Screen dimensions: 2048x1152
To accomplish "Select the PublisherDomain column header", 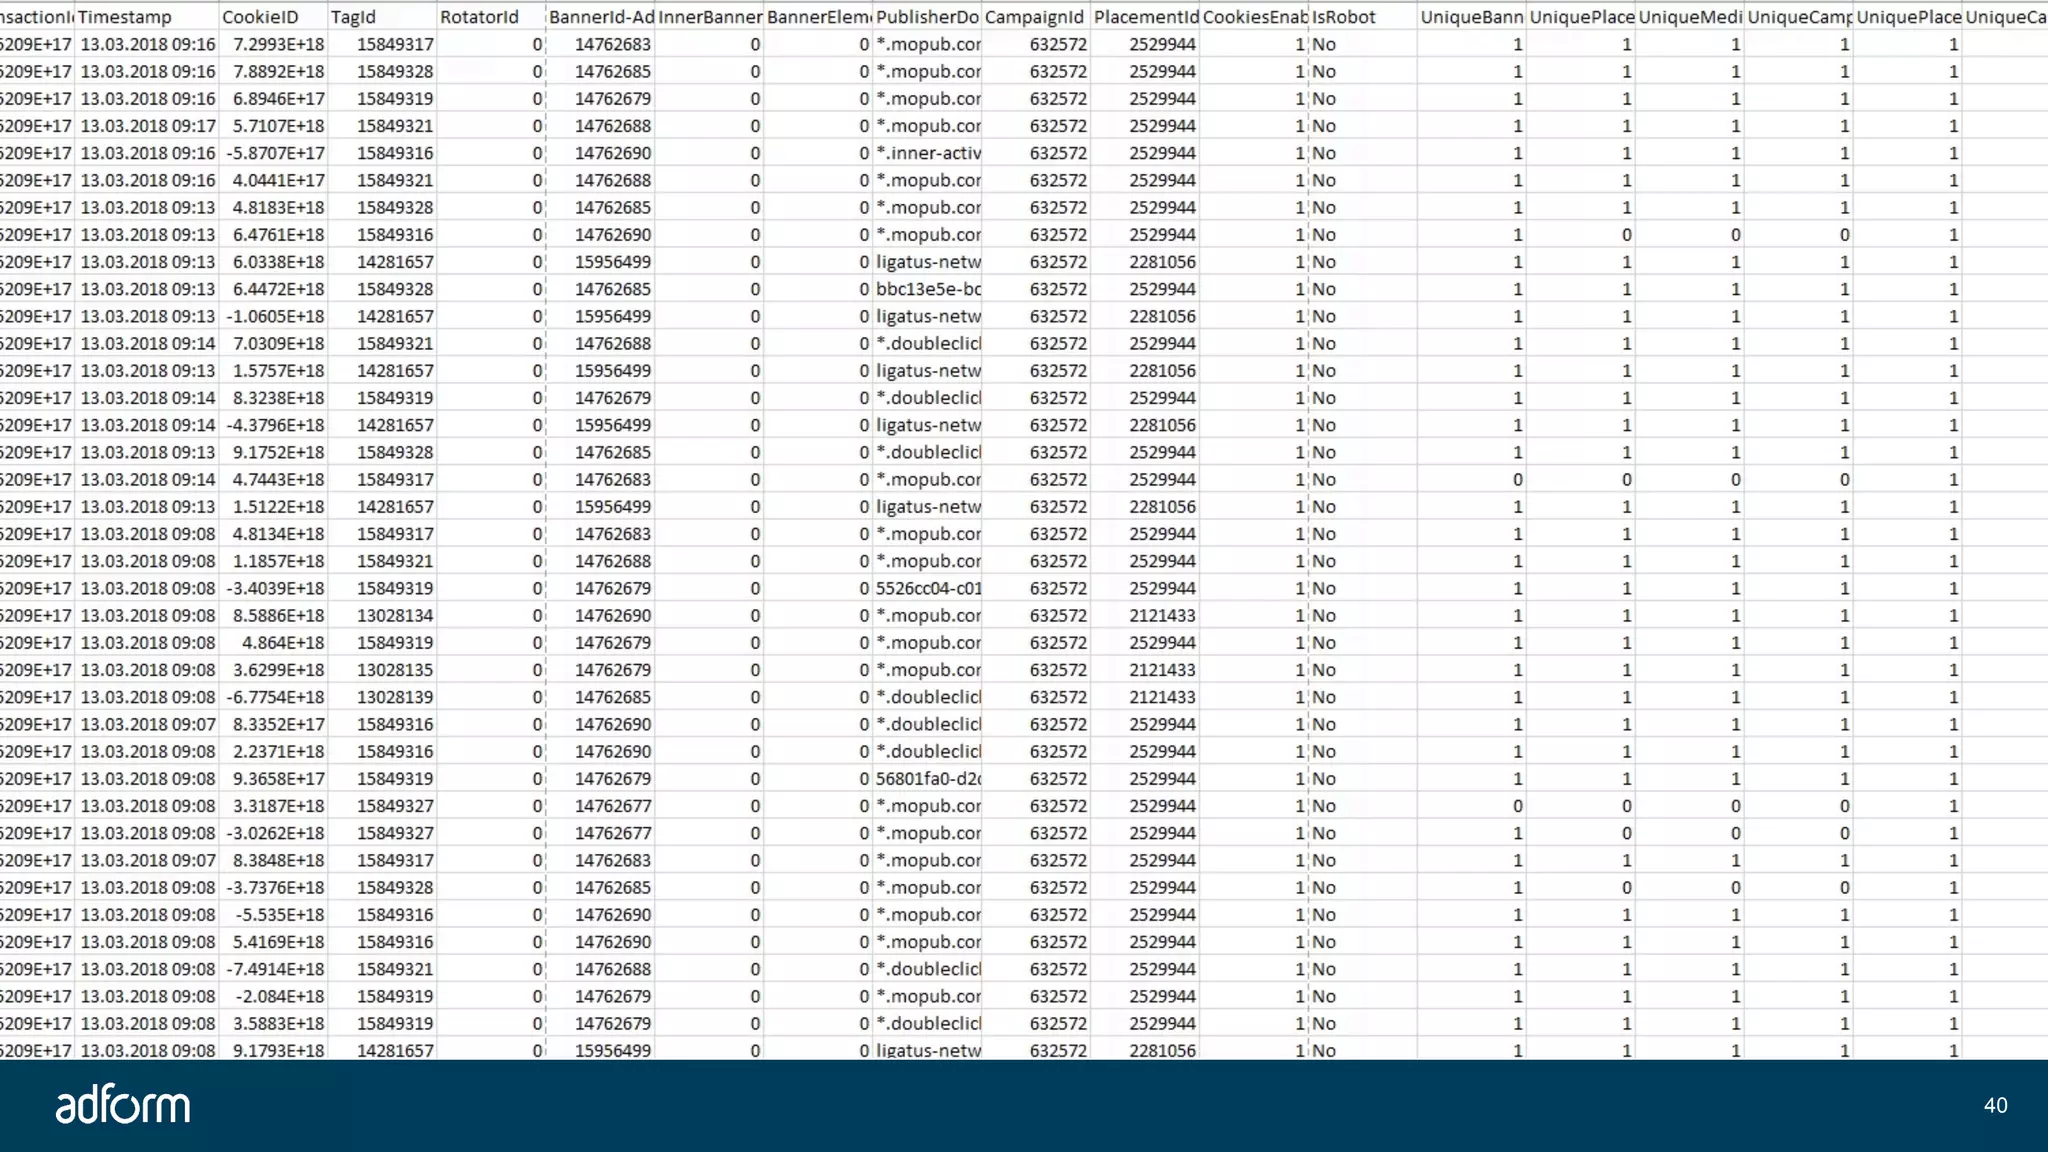I will [927, 17].
